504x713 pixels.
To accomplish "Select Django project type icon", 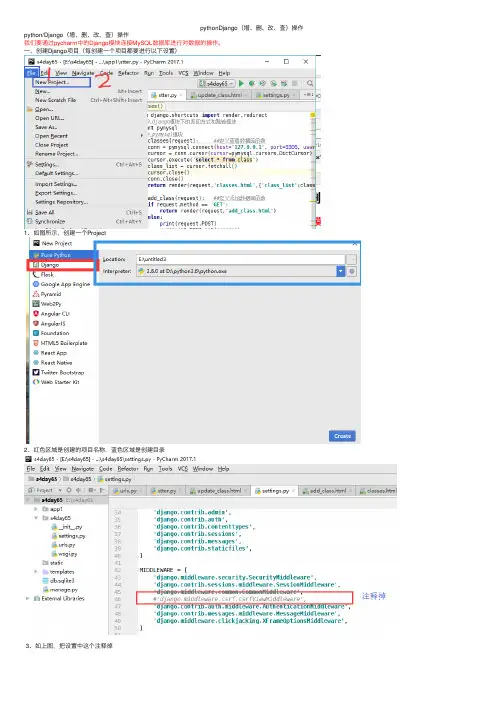I will 36,265.
